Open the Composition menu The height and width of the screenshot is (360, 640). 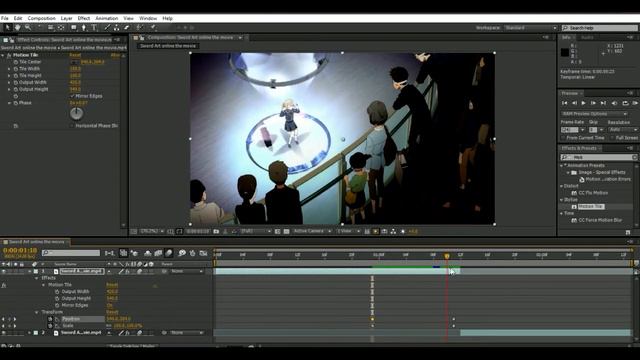click(x=41, y=18)
